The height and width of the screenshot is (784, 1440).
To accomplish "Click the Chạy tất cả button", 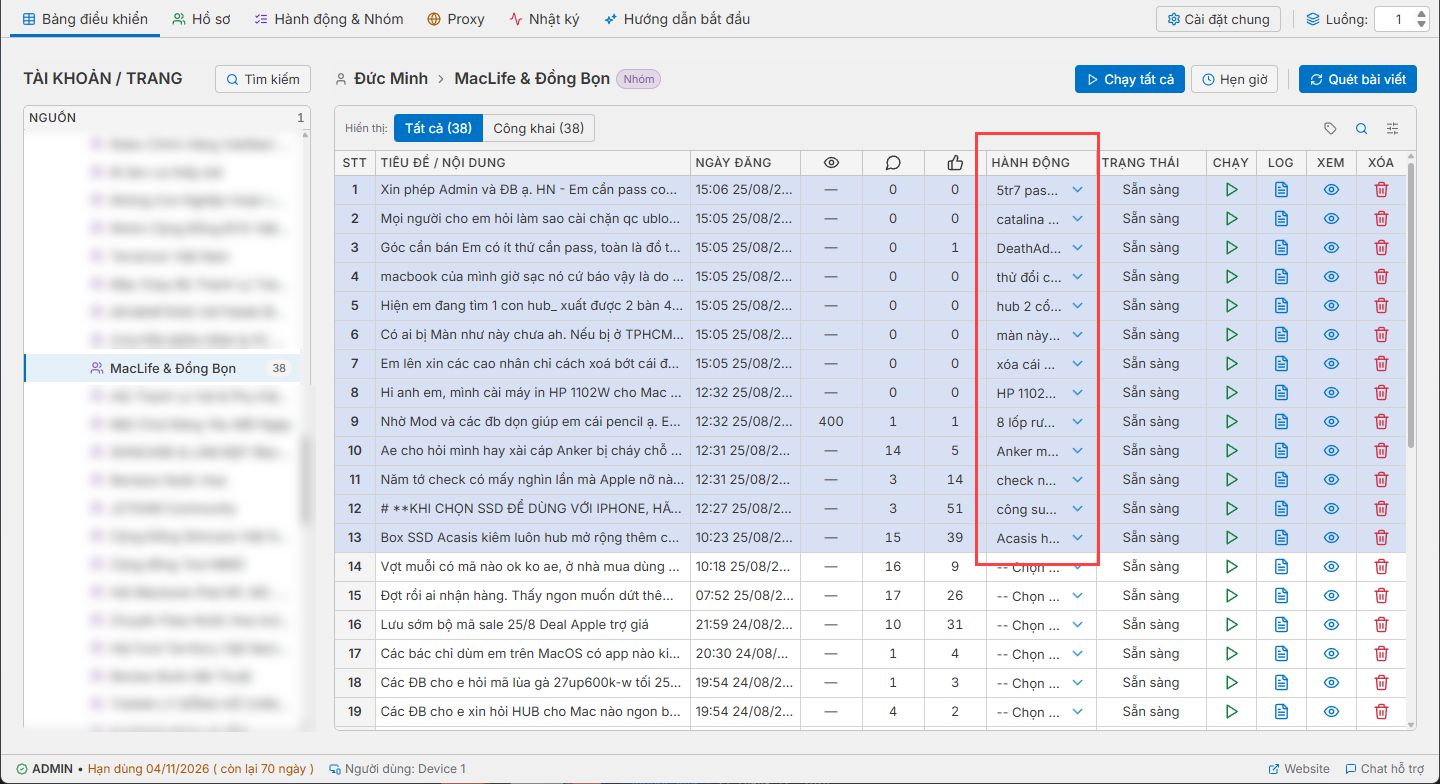I will click(x=1129, y=79).
